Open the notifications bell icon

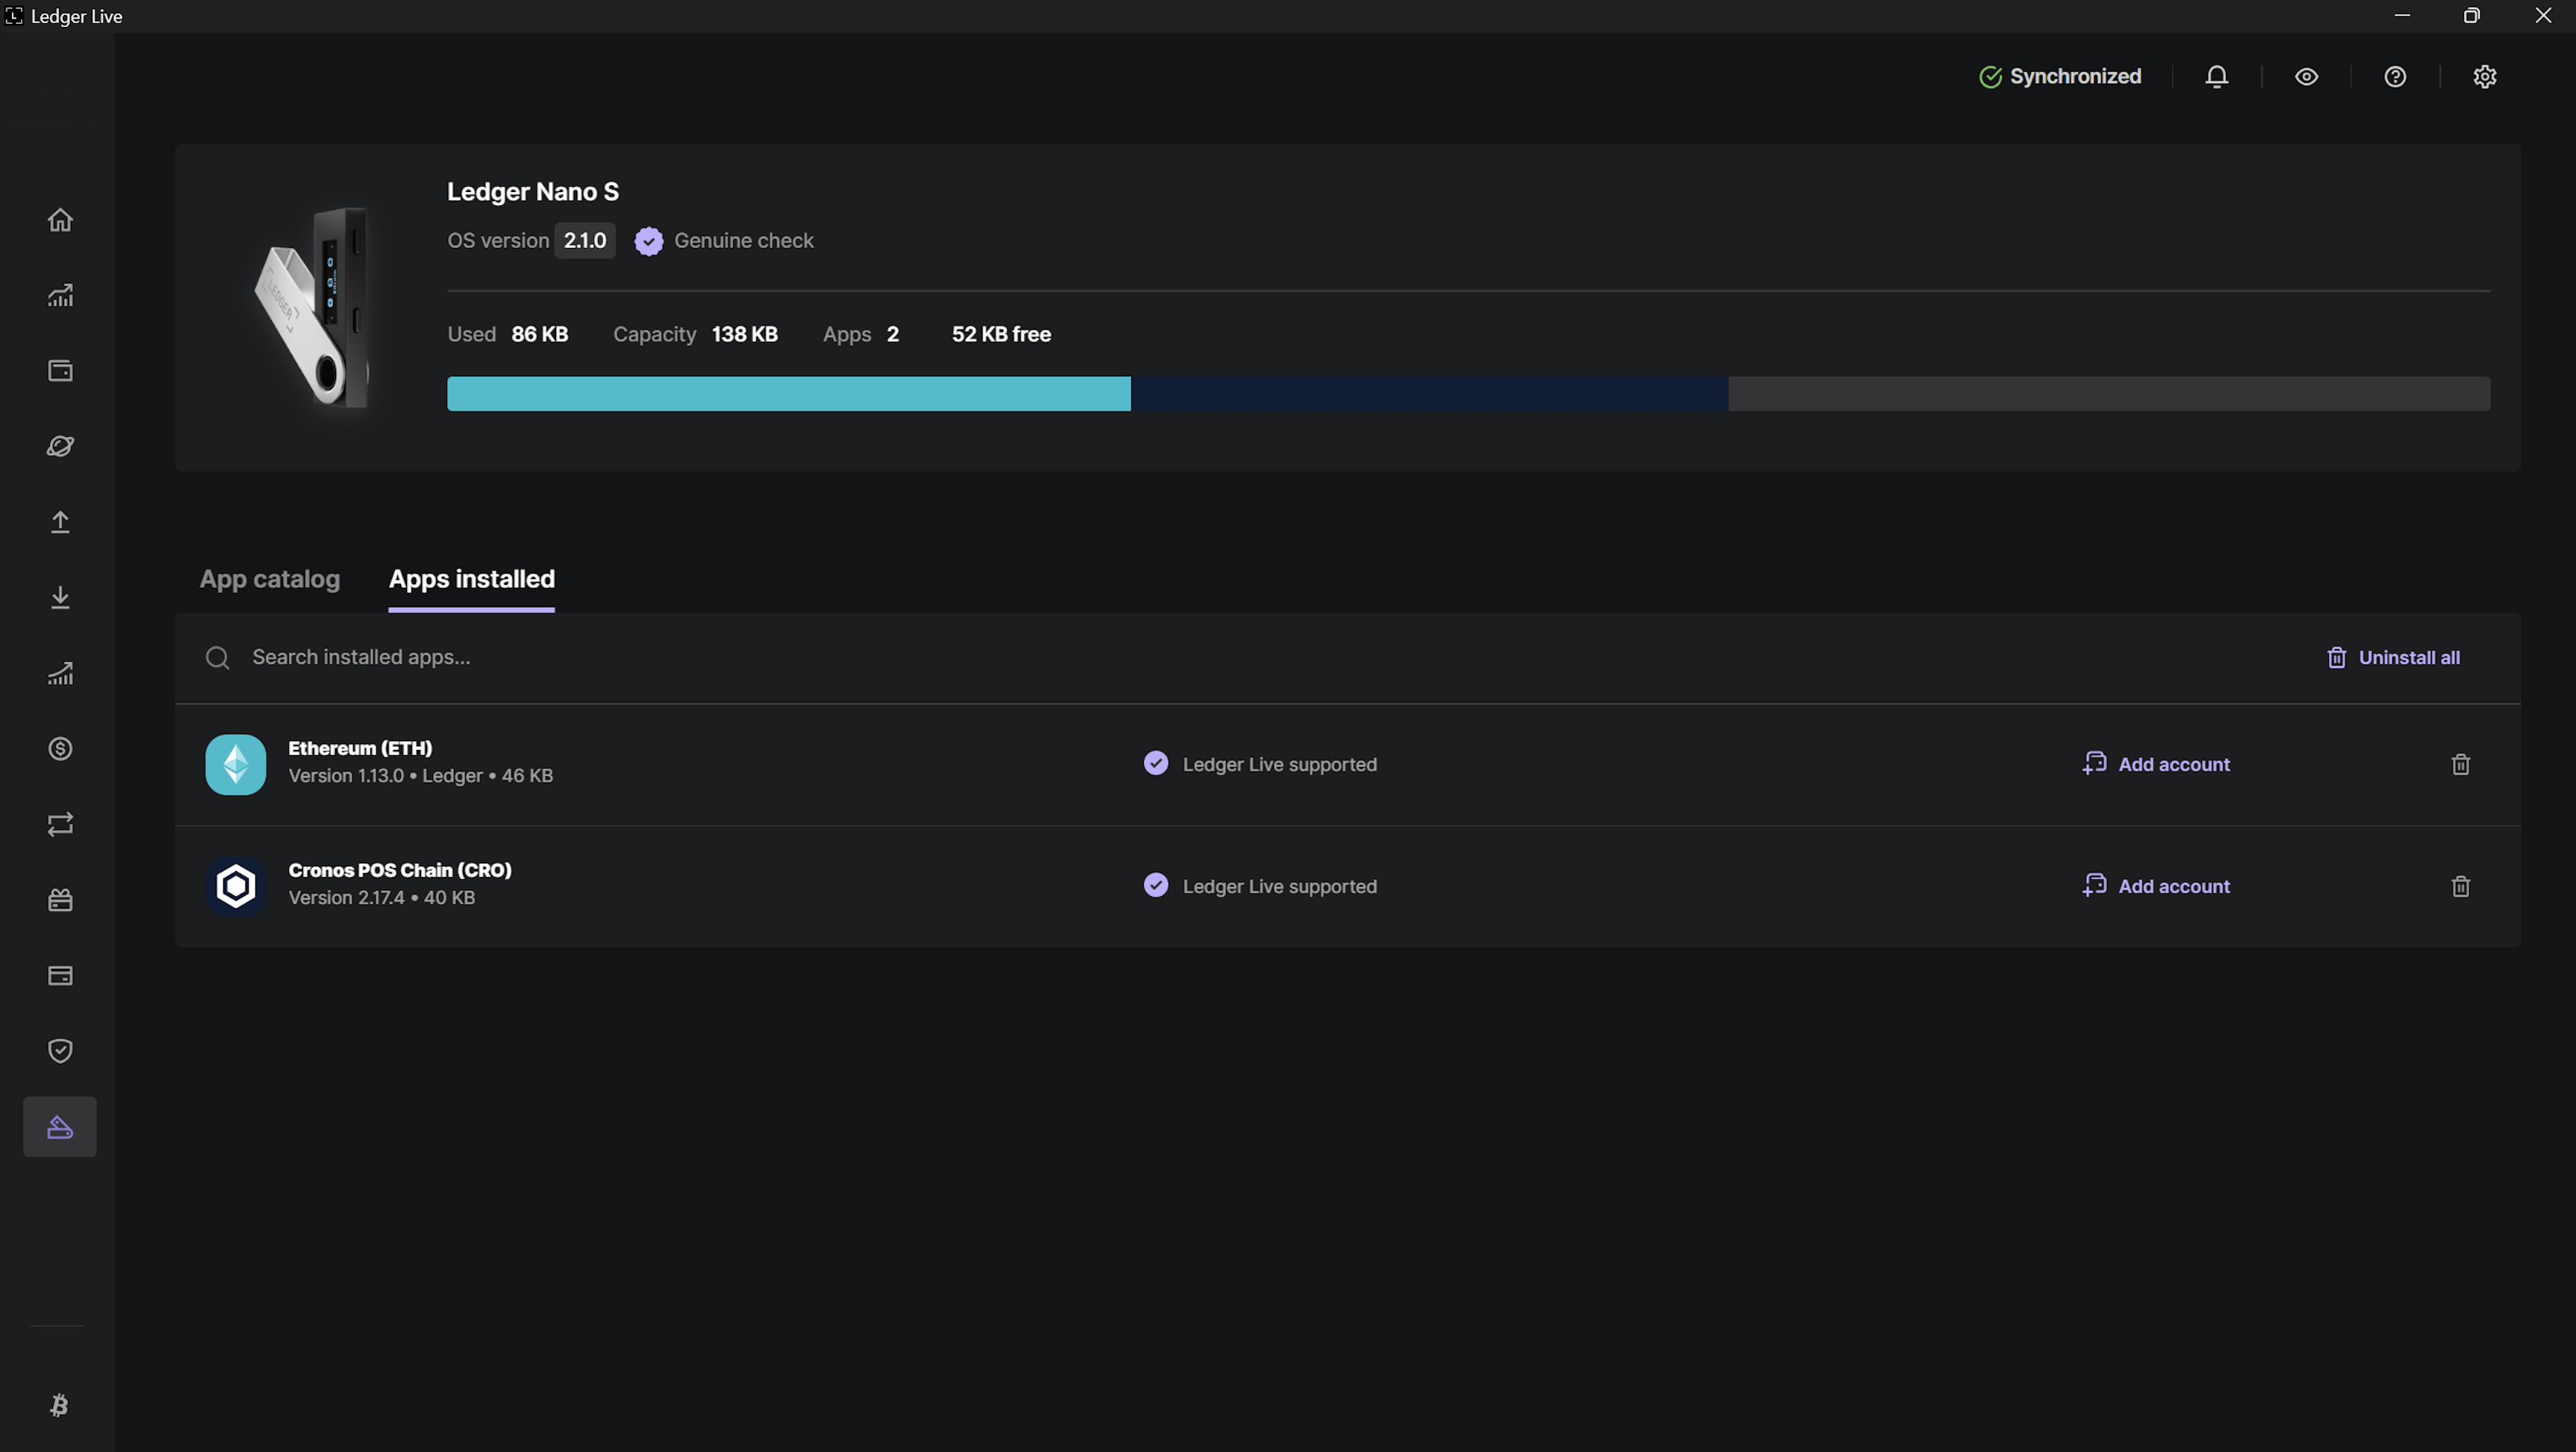[x=2217, y=77]
